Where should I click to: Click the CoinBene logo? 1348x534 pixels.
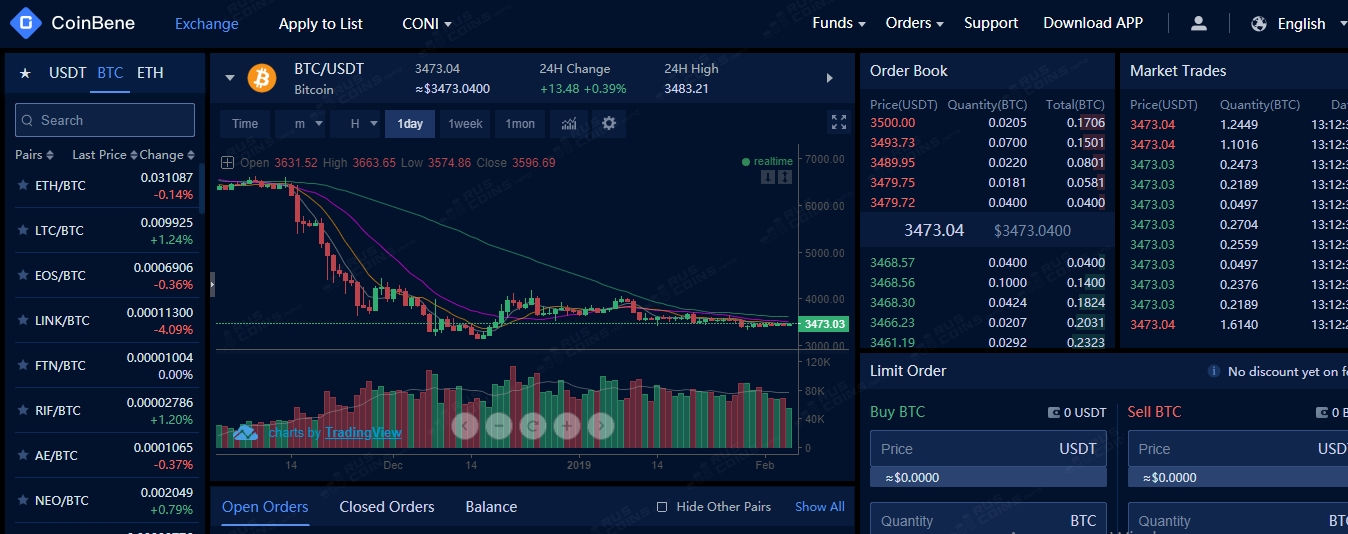pos(72,22)
